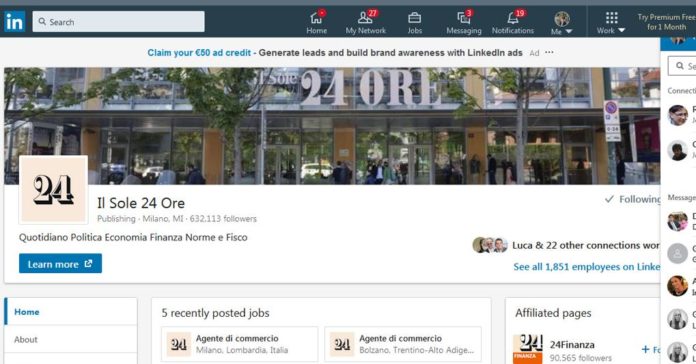Click the messaging panel search box
696x364 pixels.
[x=682, y=66]
